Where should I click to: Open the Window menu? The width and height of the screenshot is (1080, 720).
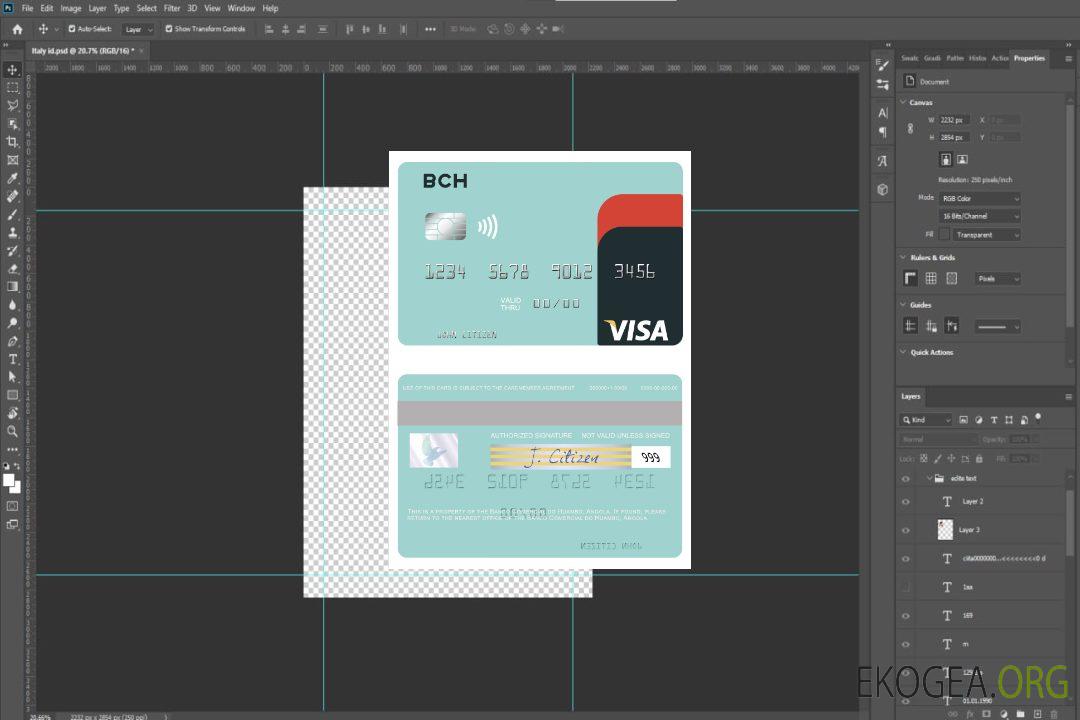(241, 8)
